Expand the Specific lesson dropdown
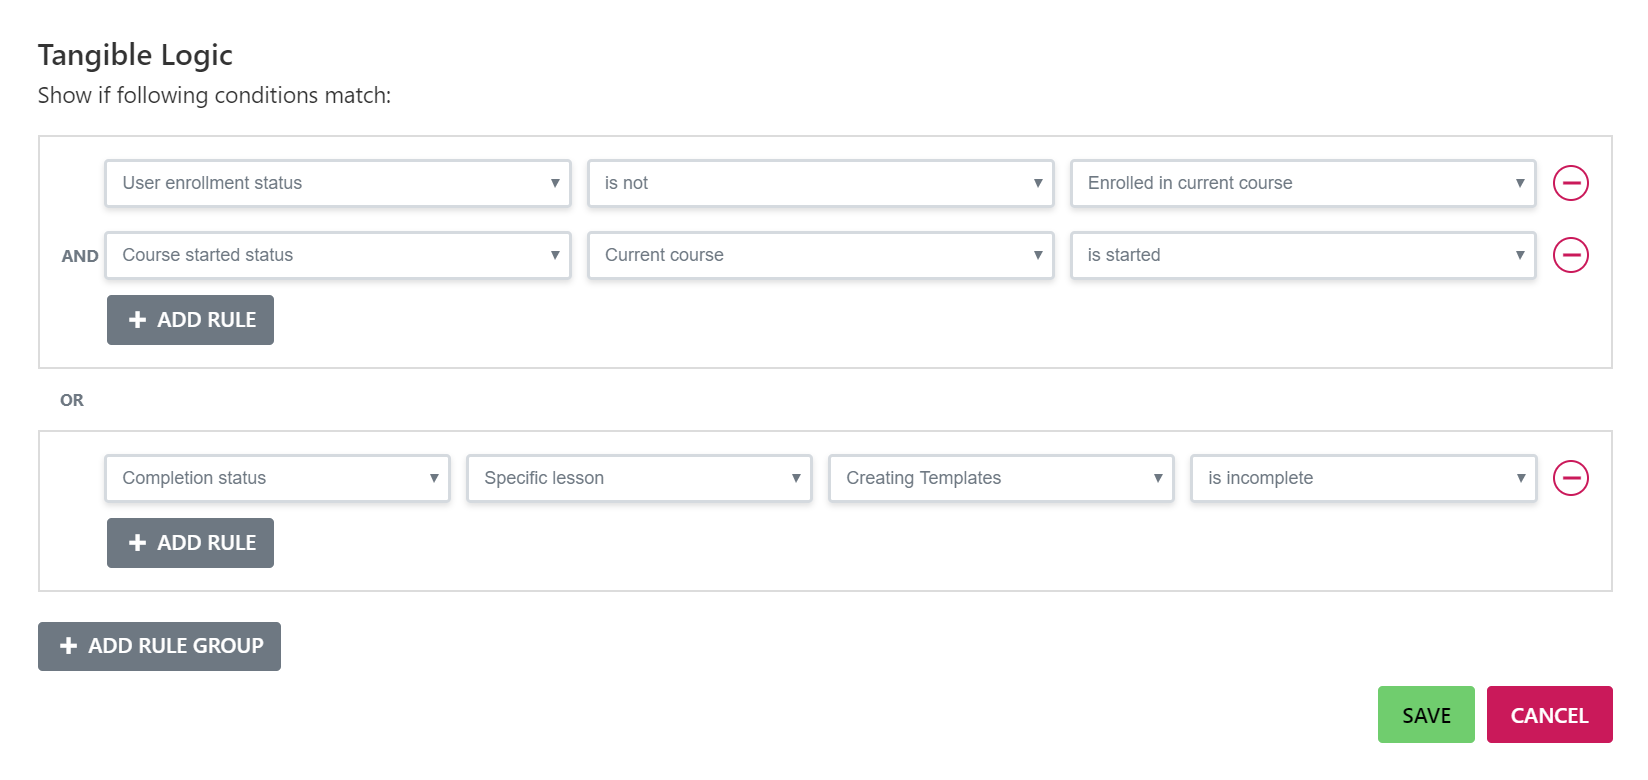This screenshot has height=780, width=1648. click(x=639, y=478)
